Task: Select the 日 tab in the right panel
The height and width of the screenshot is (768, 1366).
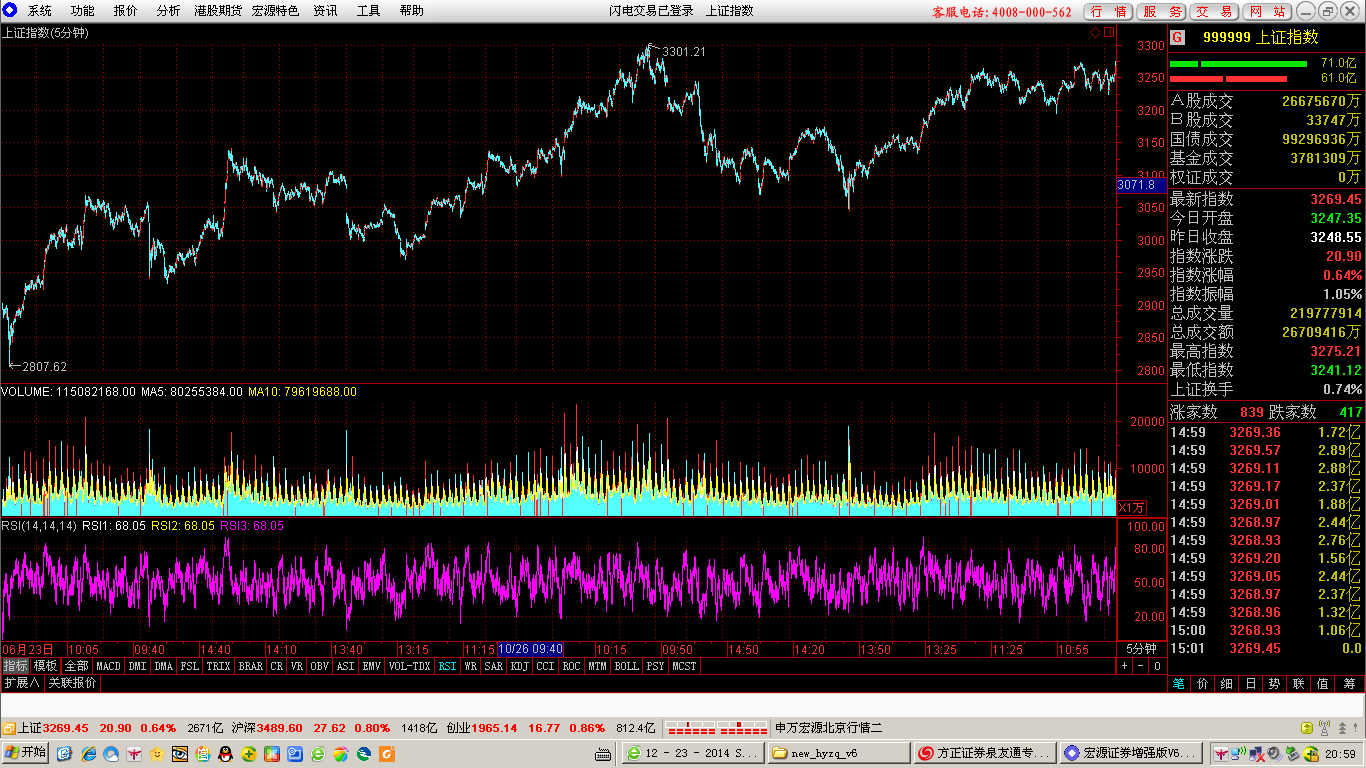Action: click(x=1251, y=684)
